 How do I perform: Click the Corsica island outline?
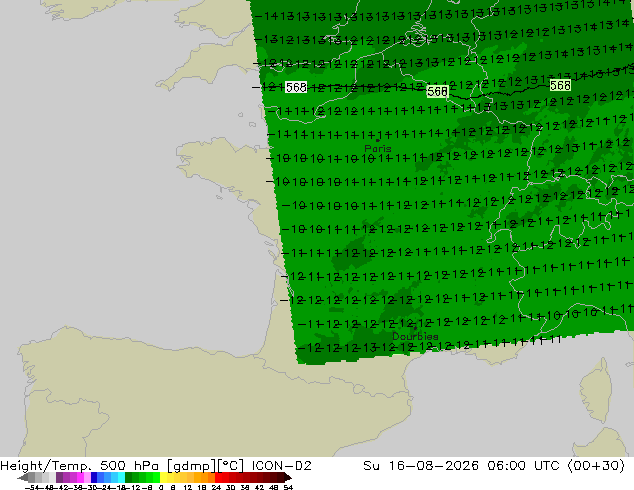point(597,390)
